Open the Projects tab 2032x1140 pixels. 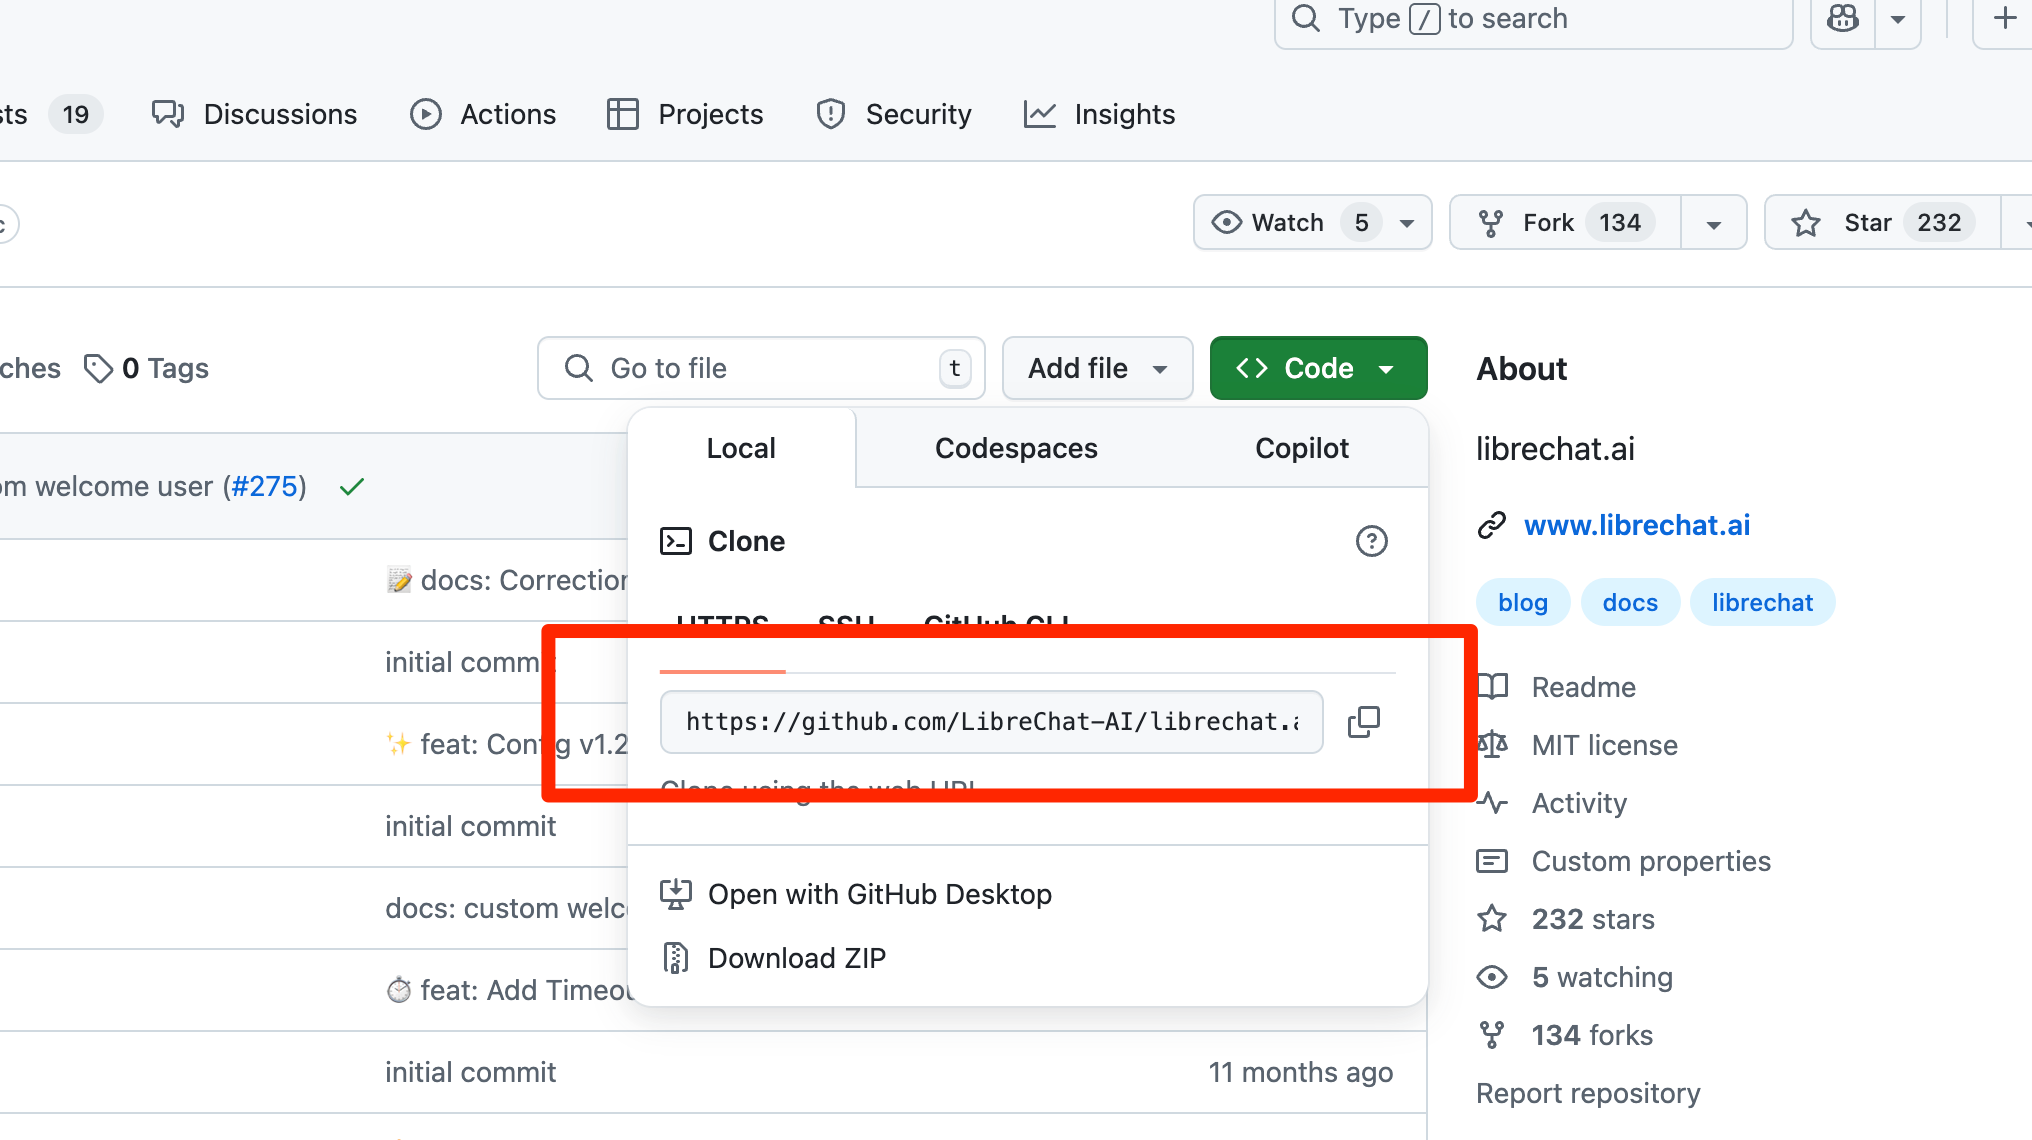coord(685,114)
